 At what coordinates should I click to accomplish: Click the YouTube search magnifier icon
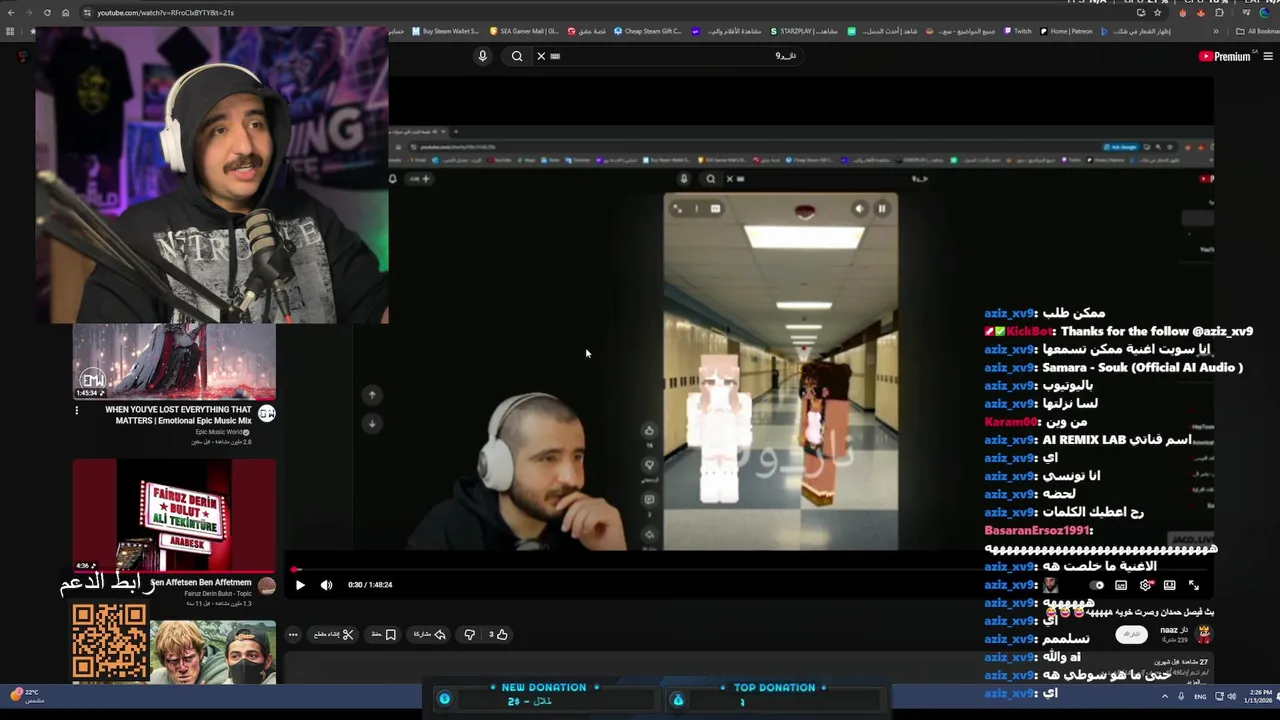(x=517, y=56)
